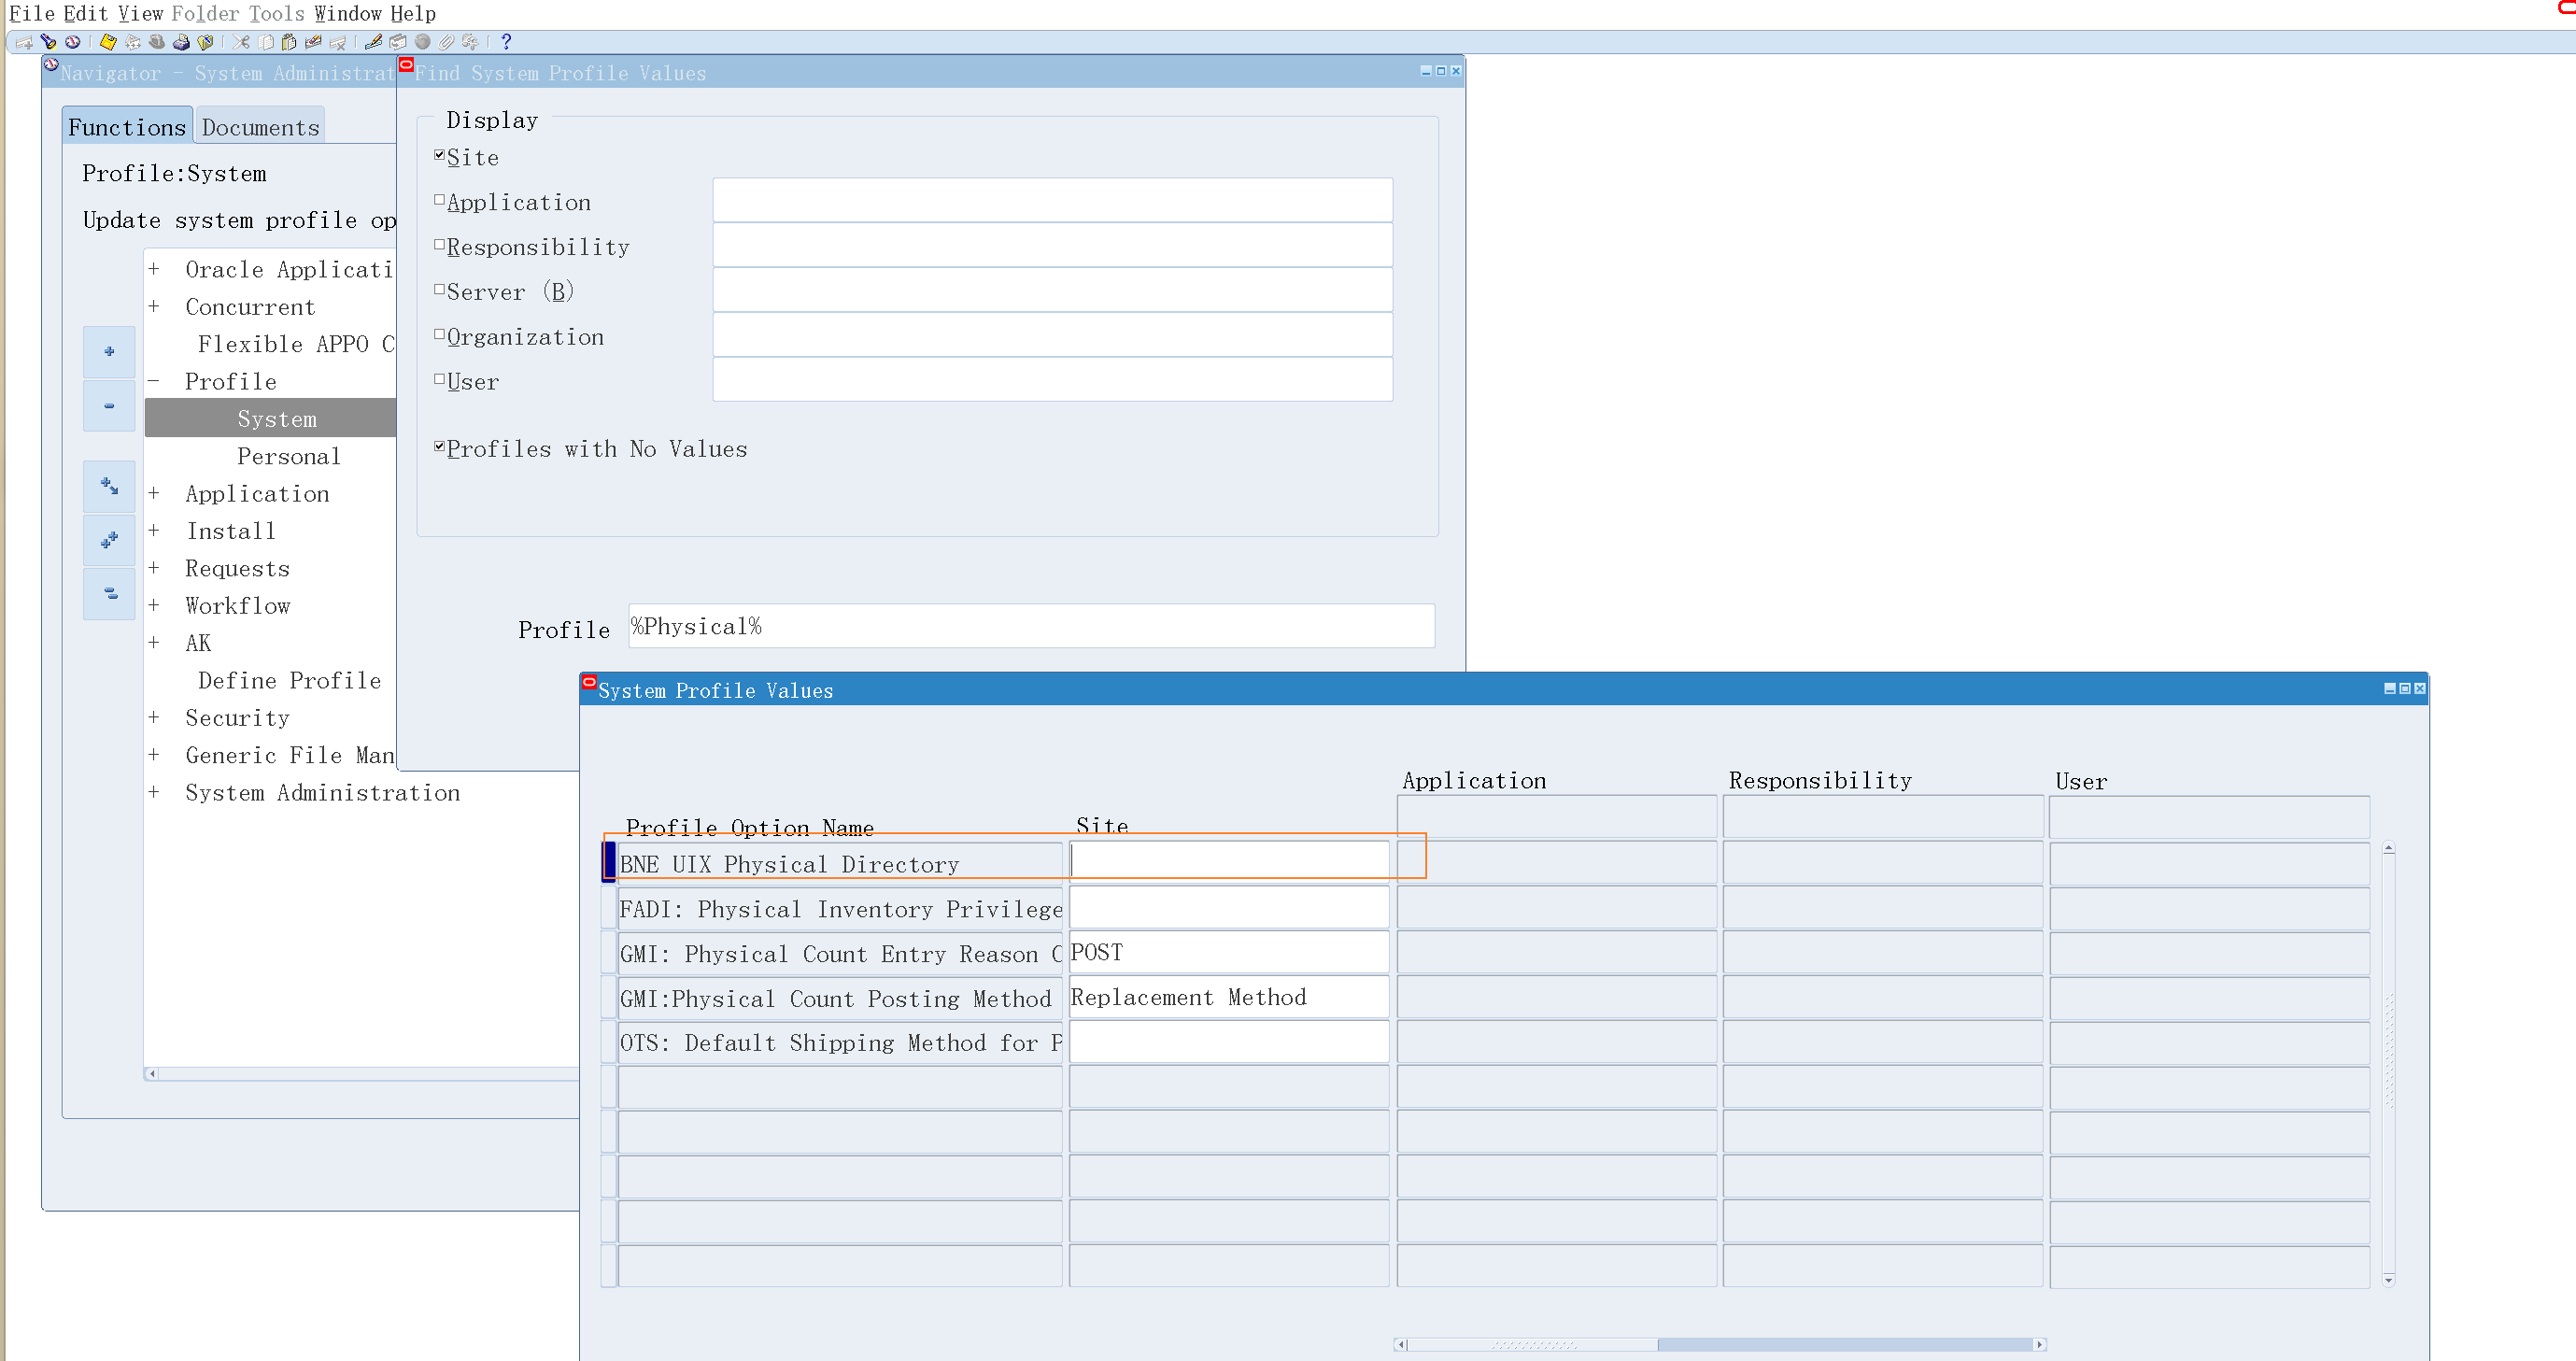Switch to the Documents tab
Screen dimensions: 2576x1361
click(260, 127)
